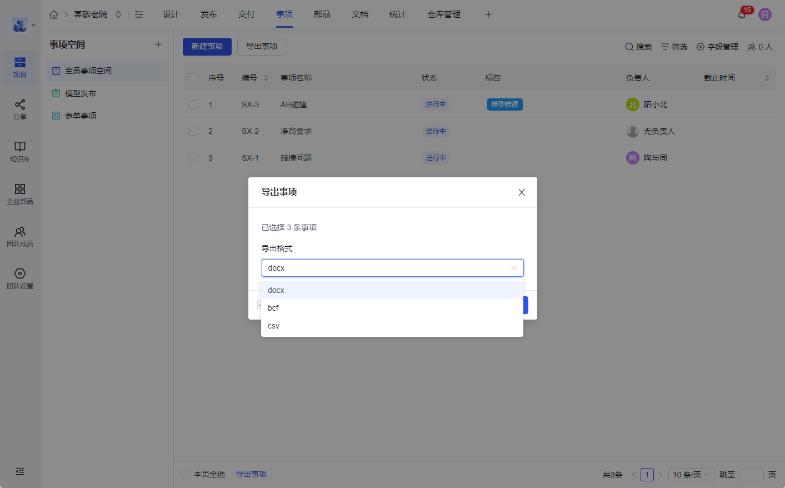The width and height of the screenshot is (785, 488).
Task: Click the 字段管理 field management button
Action: (717, 46)
